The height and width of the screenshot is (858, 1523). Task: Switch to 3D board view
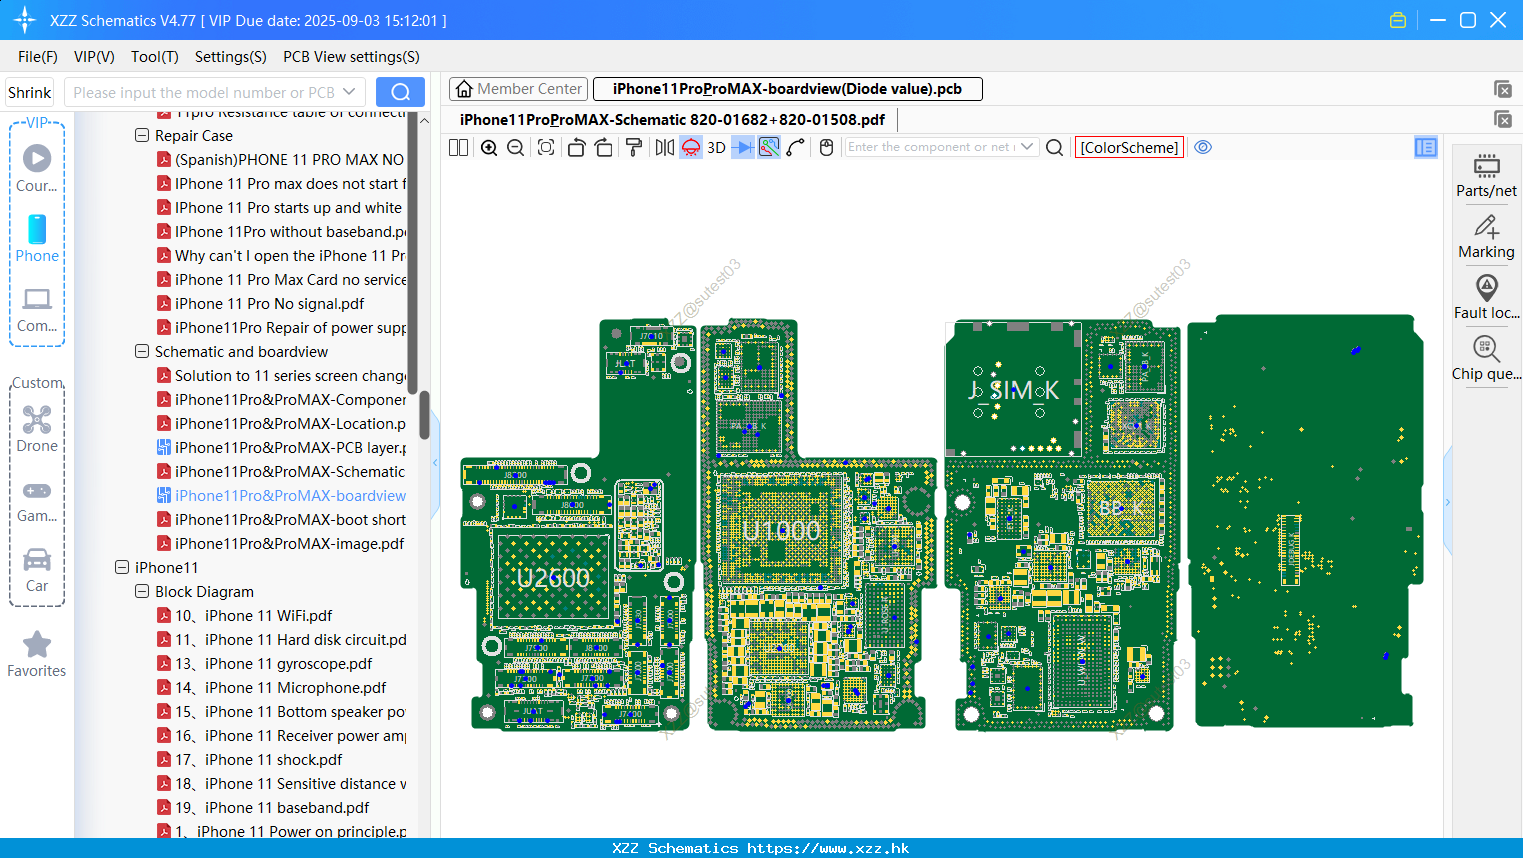click(x=716, y=147)
